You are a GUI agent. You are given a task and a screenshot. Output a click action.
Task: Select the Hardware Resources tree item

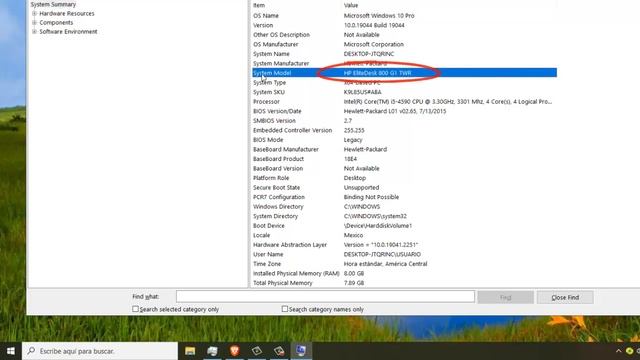coord(67,13)
